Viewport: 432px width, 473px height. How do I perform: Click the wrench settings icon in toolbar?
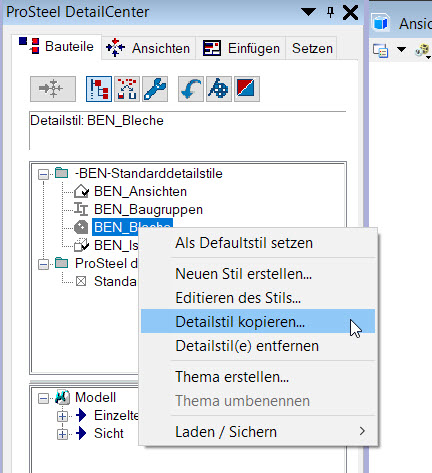(155, 89)
